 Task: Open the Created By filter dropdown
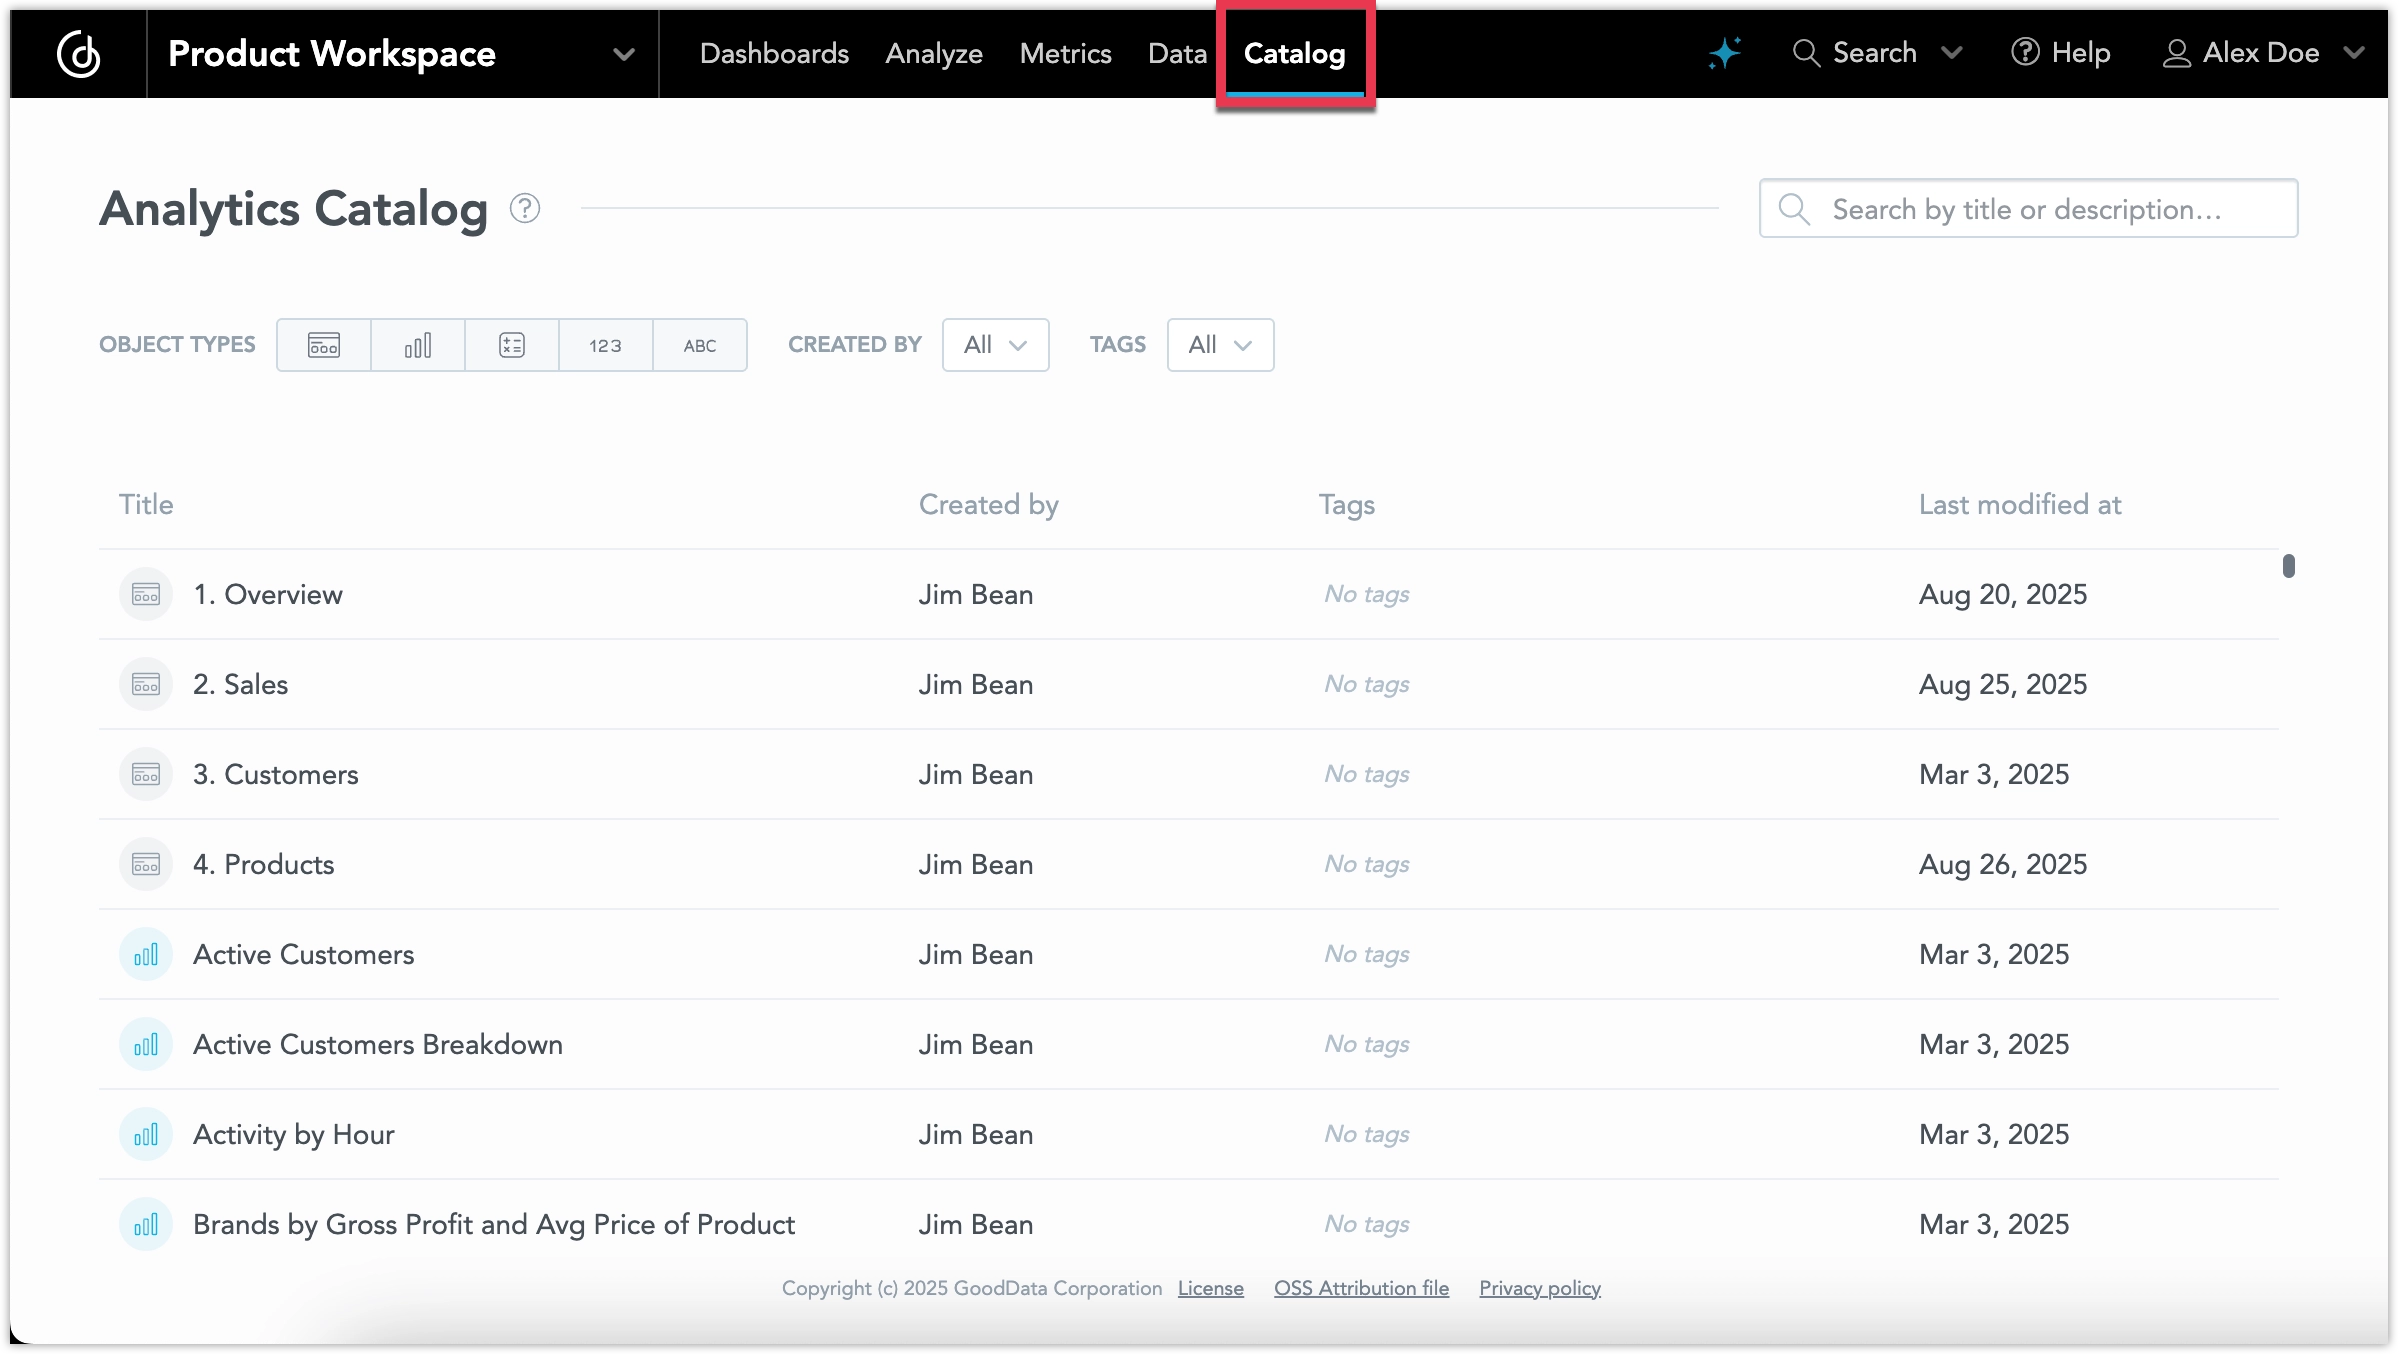tap(994, 345)
